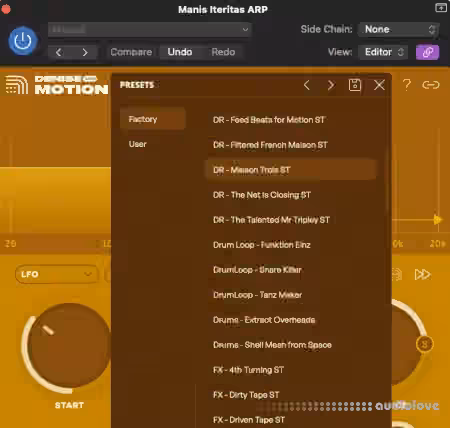Image resolution: width=450 pixels, height=428 pixels.
Task: Toggle the purple link button
Action: pos(427,52)
